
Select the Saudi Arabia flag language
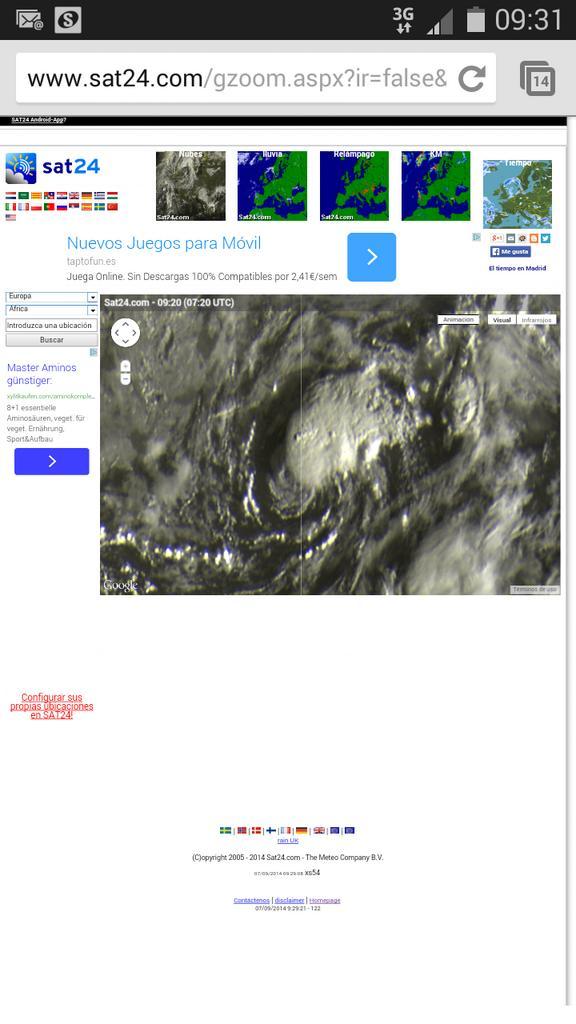click(x=24, y=195)
